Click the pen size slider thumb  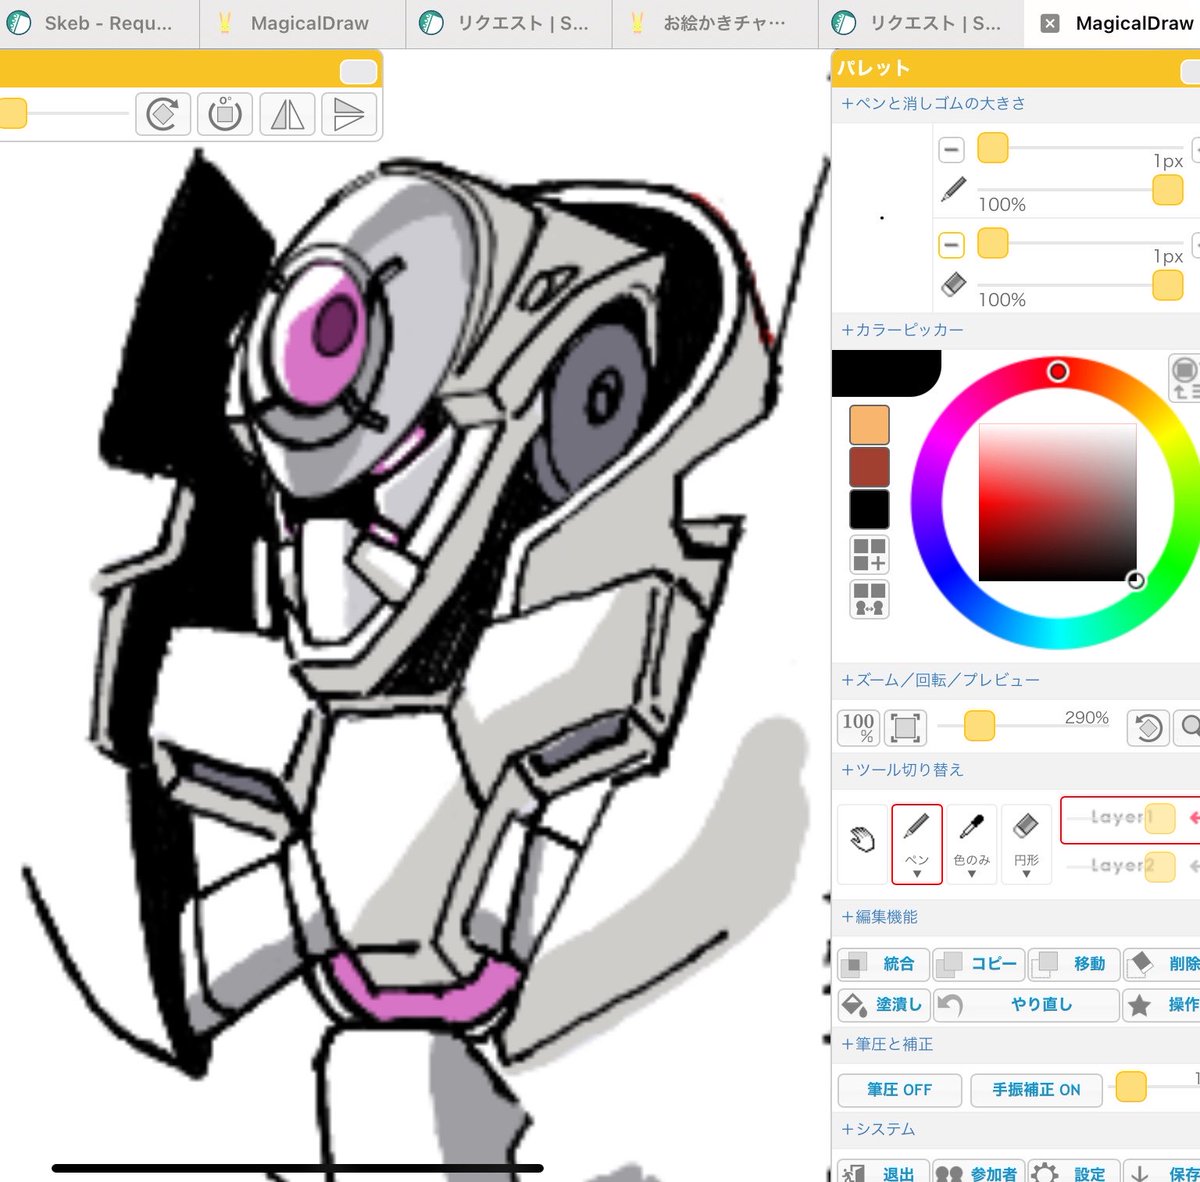click(992, 148)
